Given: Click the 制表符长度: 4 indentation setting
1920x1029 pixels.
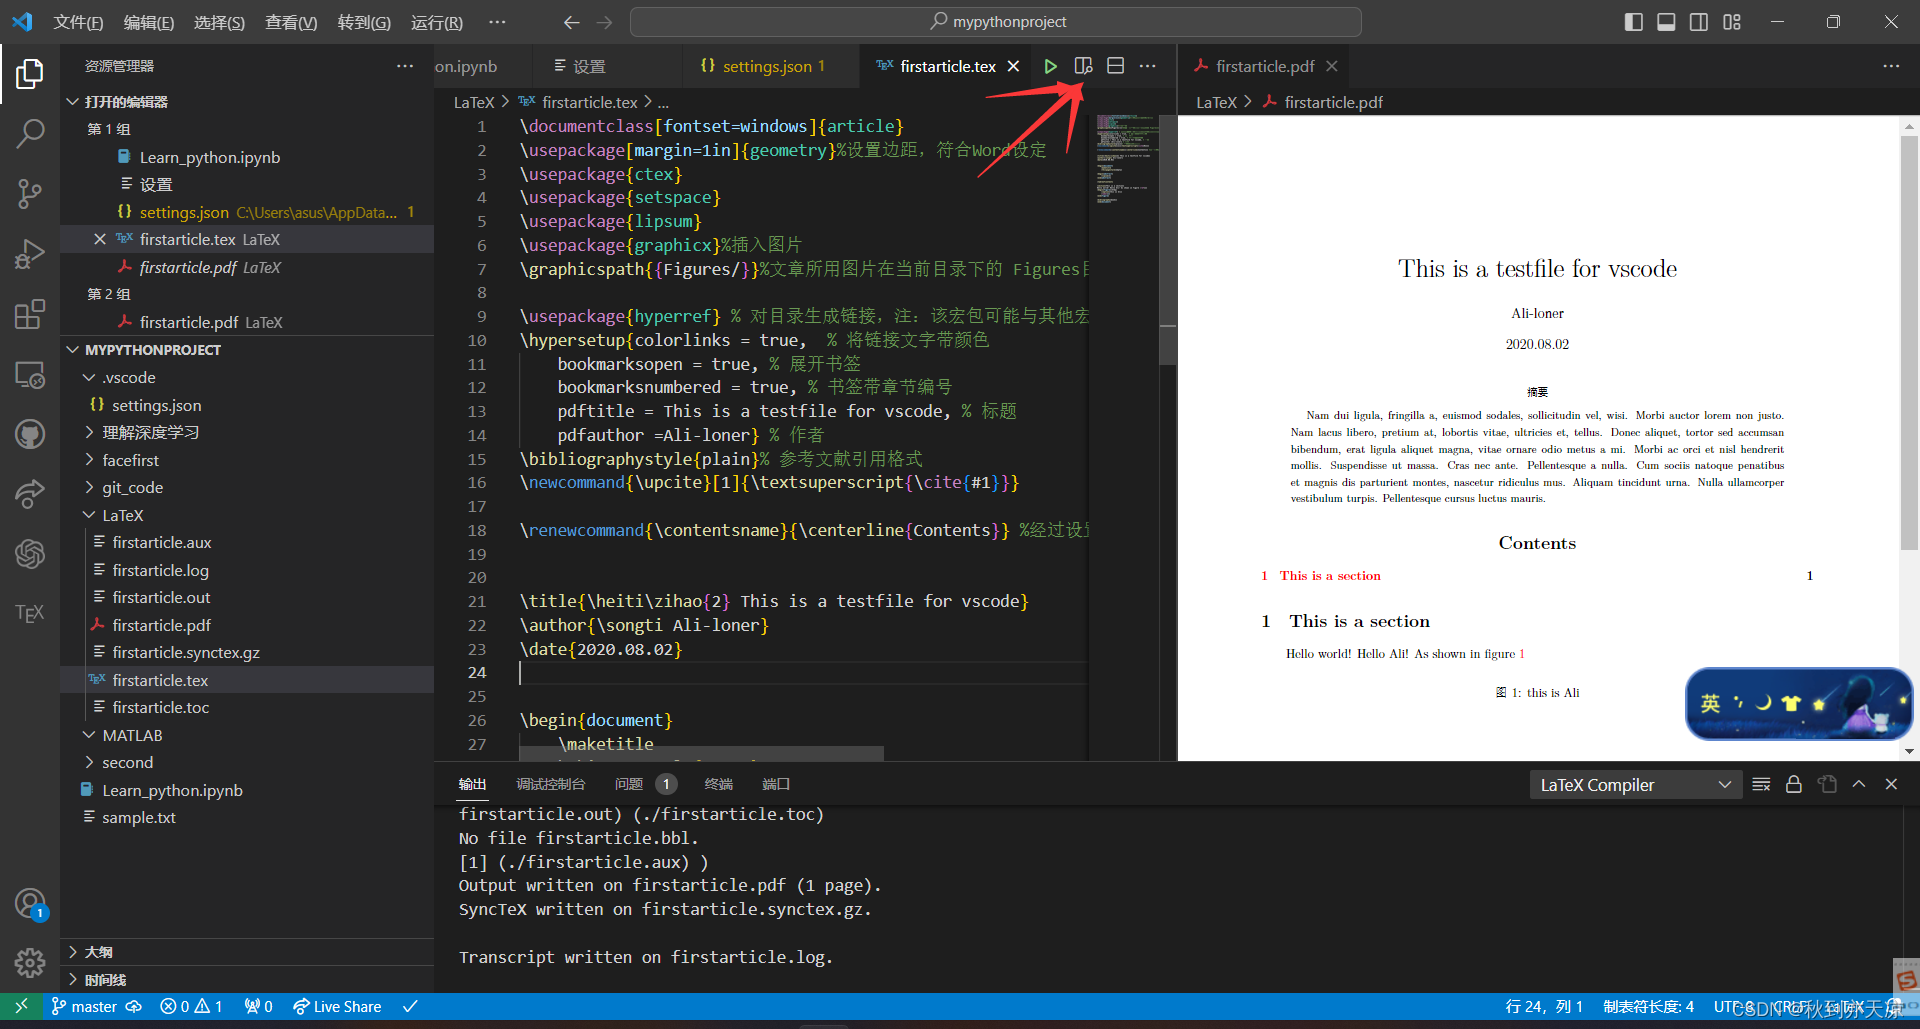Looking at the screenshot, I should (1648, 1006).
